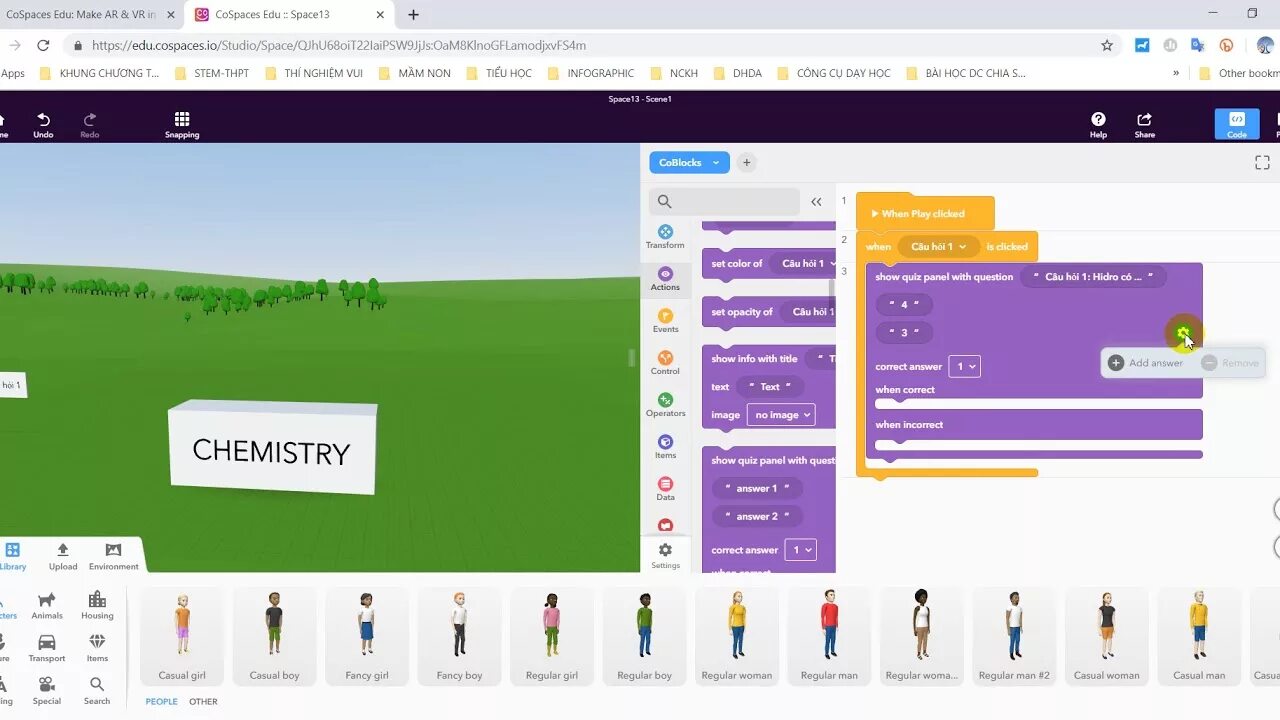1280x720 pixels.
Task: Toggle Snapping grid option
Action: pyautogui.click(x=182, y=125)
